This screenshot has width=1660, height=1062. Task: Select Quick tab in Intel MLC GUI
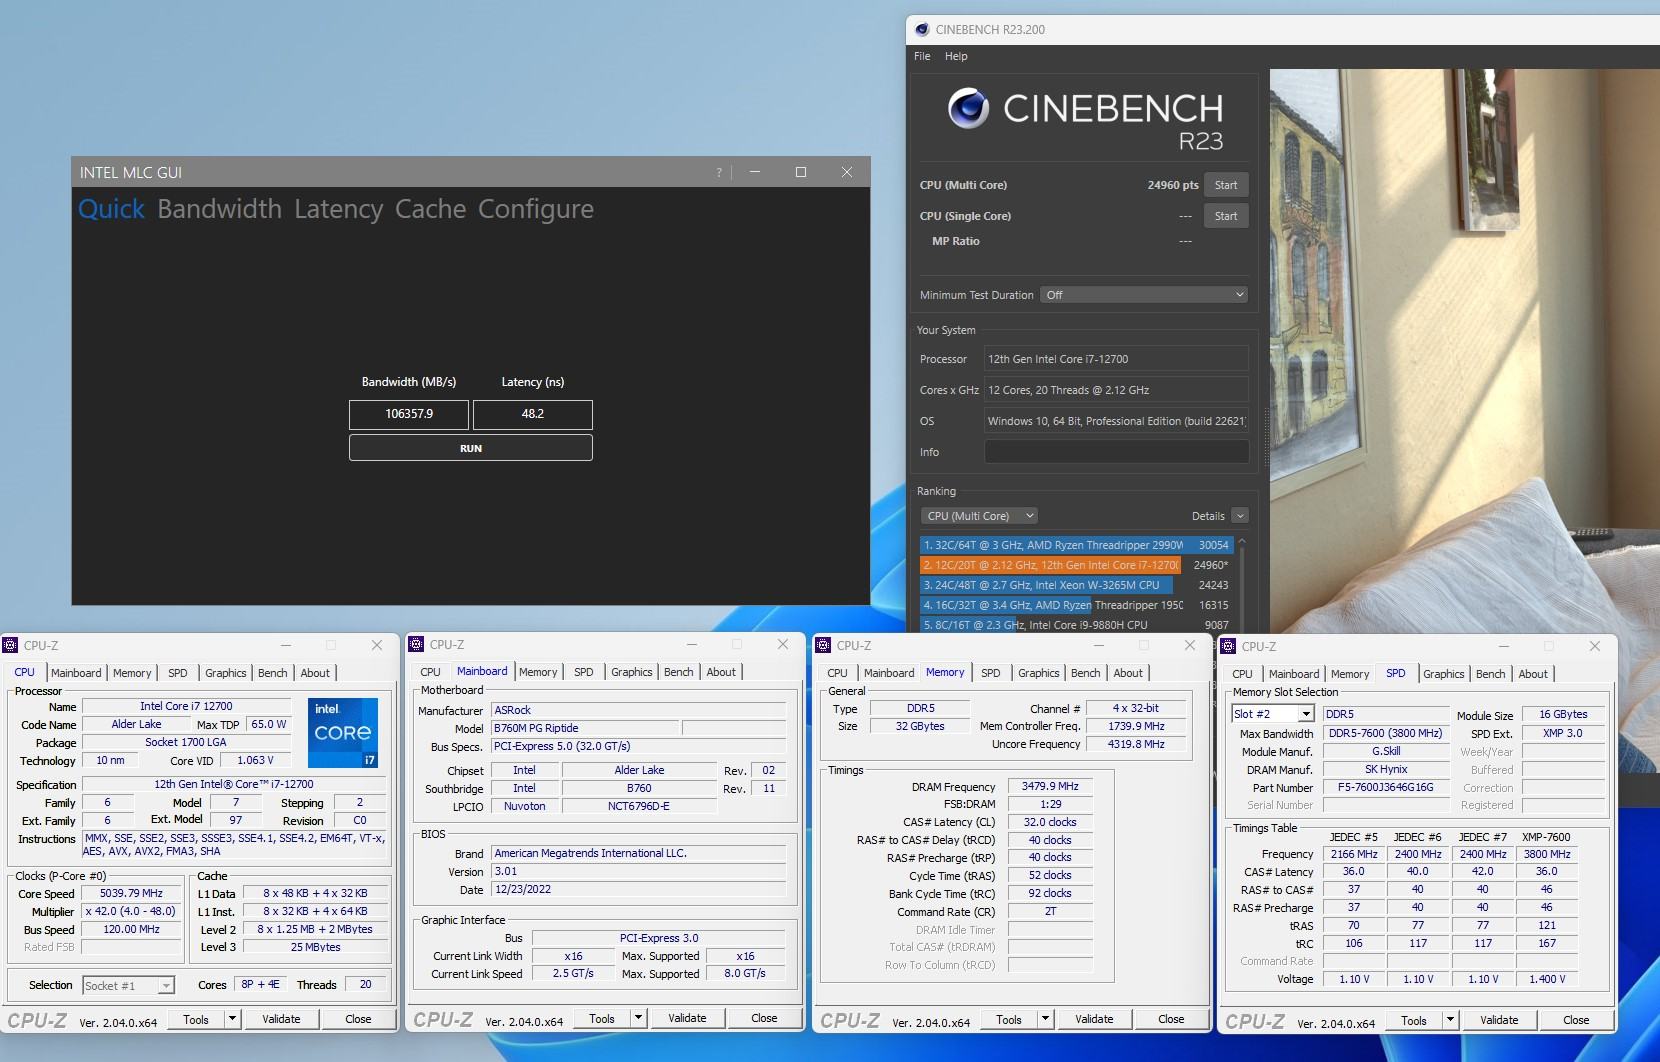click(x=111, y=209)
